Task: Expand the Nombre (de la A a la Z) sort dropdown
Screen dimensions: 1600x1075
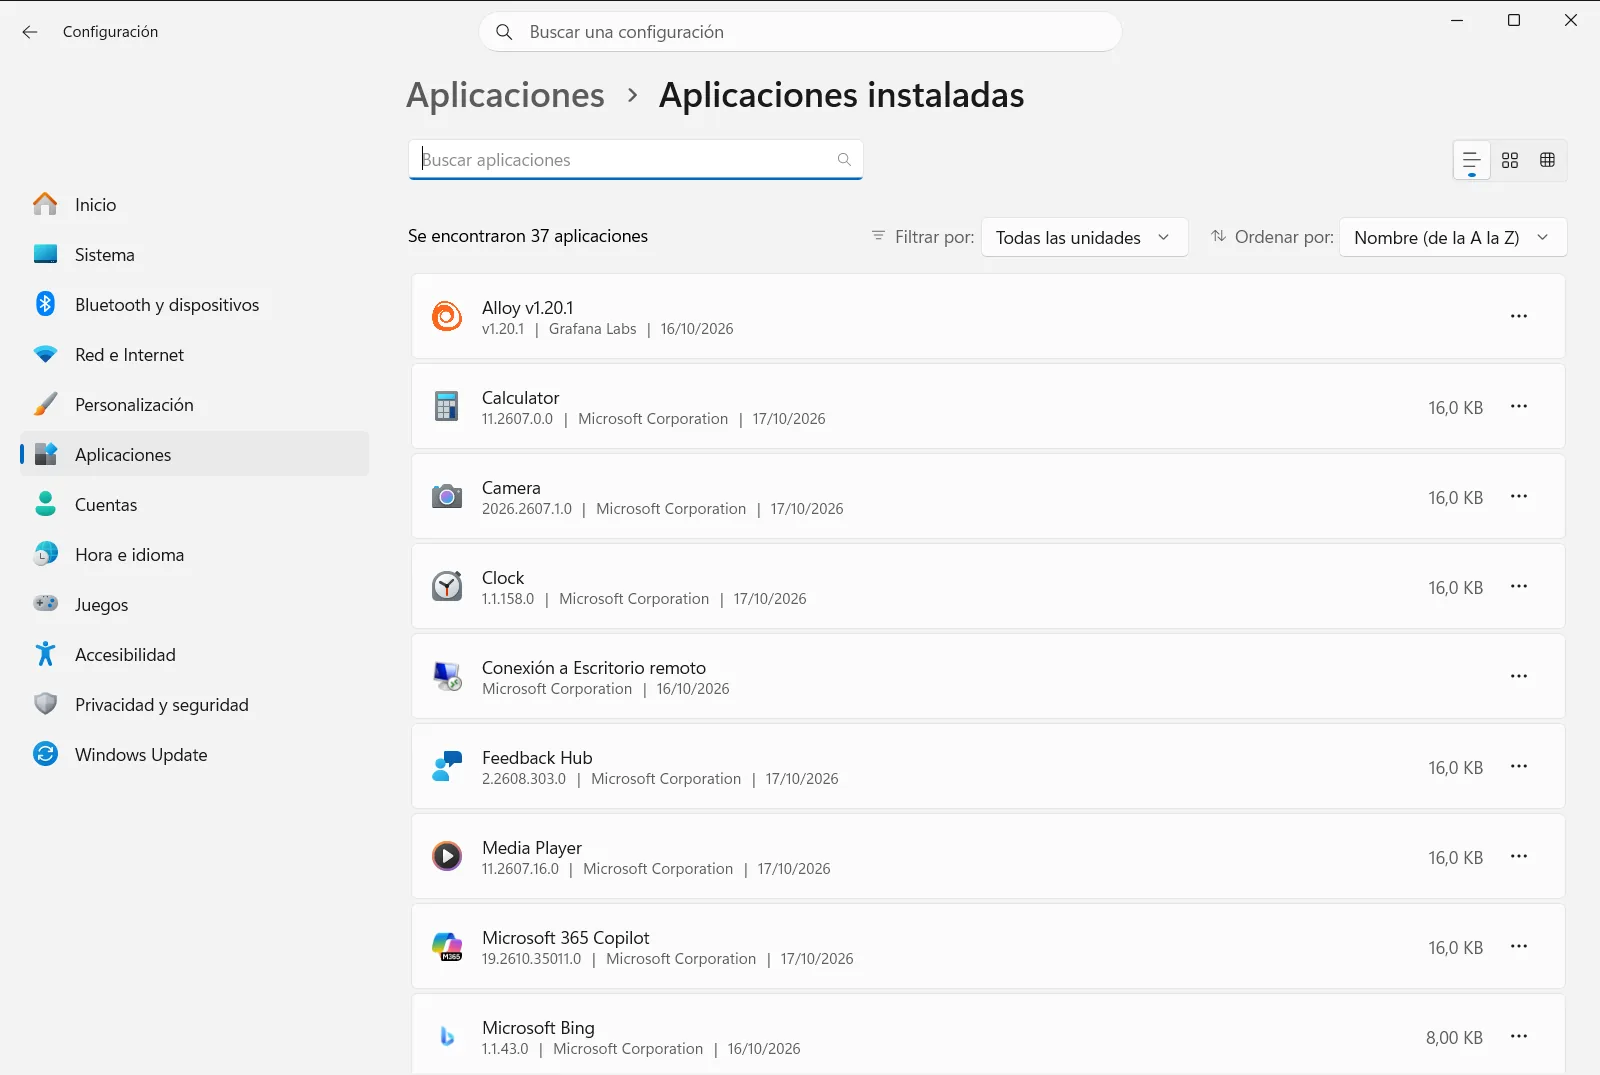Action: click(x=1453, y=237)
